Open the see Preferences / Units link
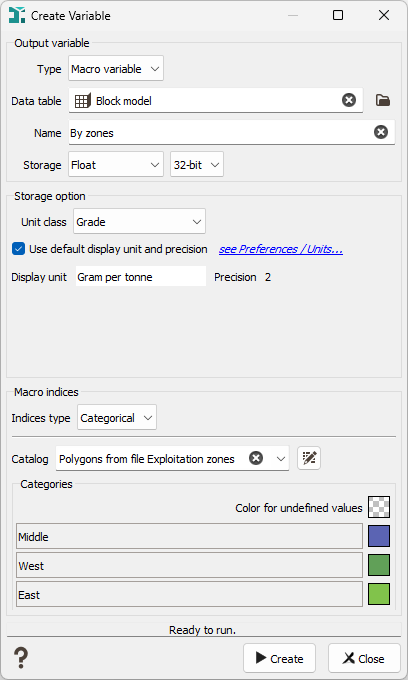 click(281, 249)
